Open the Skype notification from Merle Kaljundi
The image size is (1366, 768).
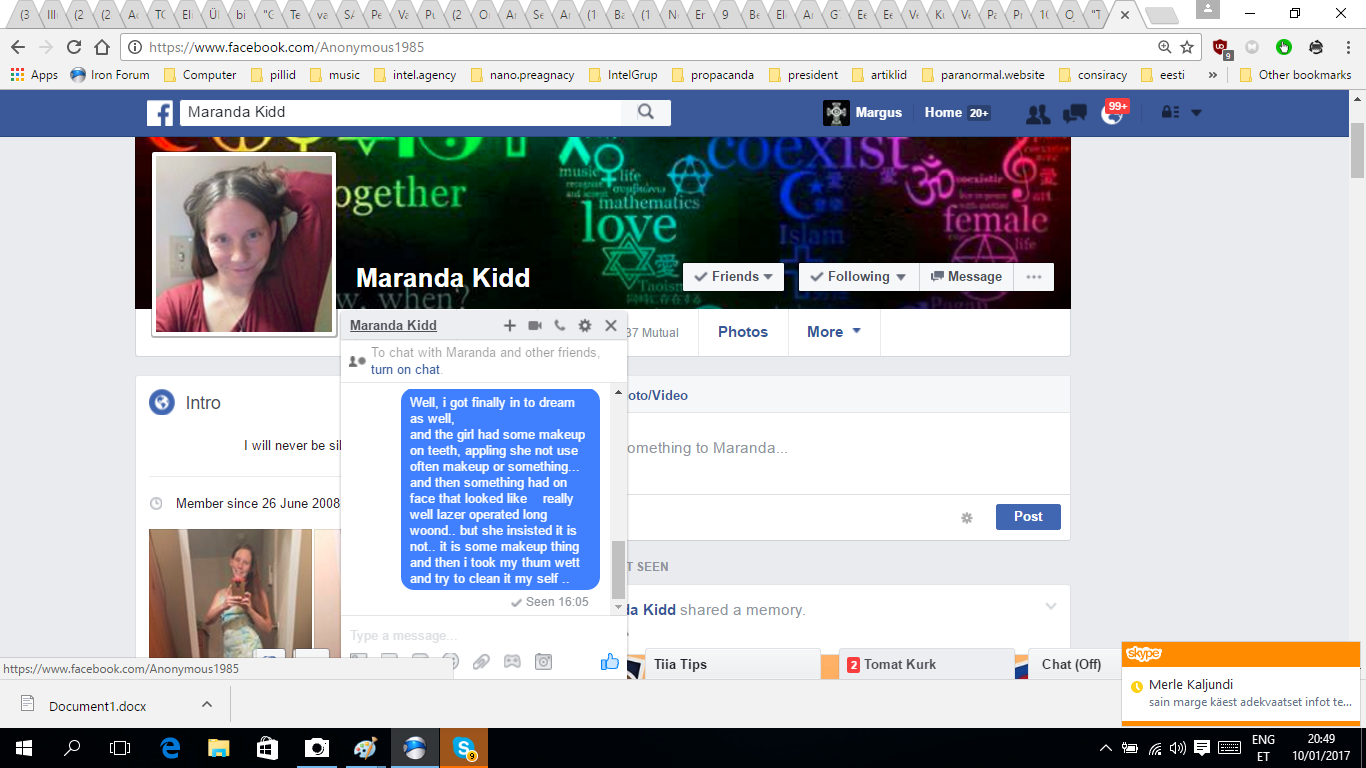click(x=1241, y=694)
